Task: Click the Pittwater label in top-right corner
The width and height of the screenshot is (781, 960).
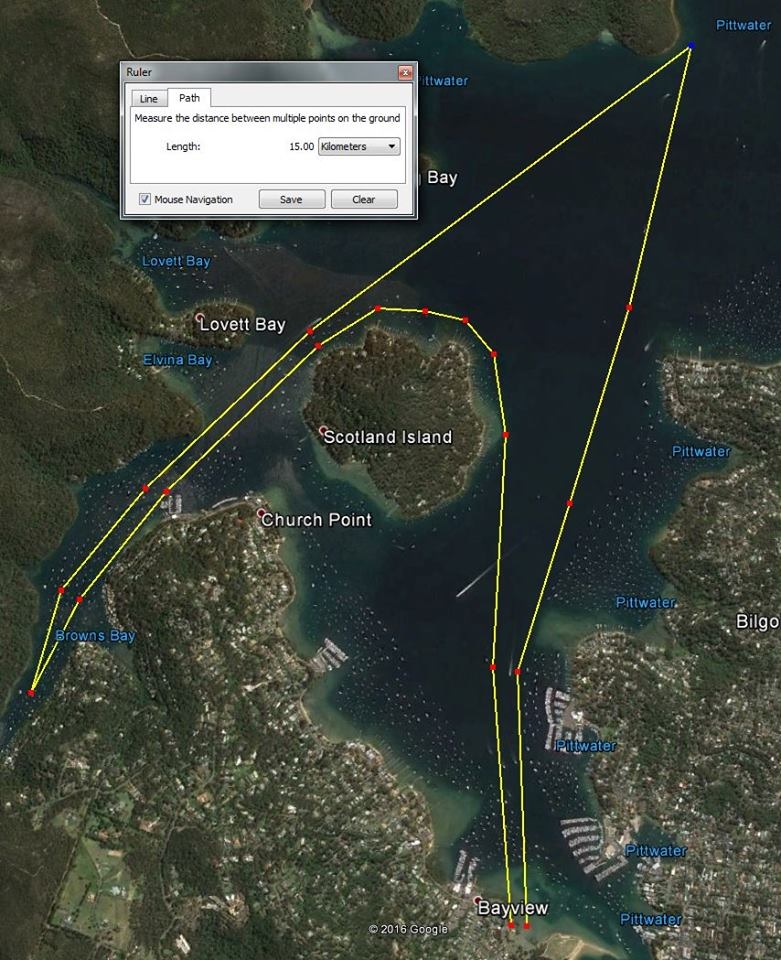Action: [x=744, y=25]
